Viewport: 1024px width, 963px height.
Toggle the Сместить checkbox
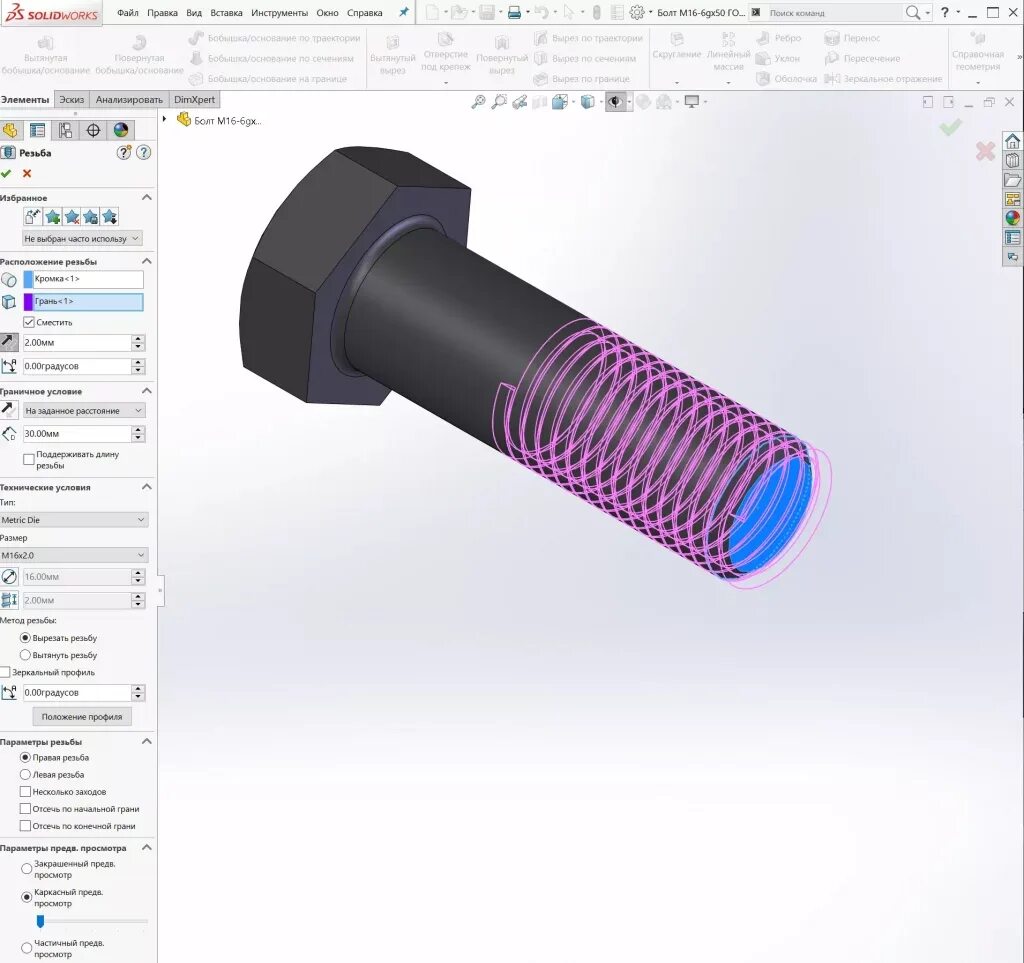(29, 322)
